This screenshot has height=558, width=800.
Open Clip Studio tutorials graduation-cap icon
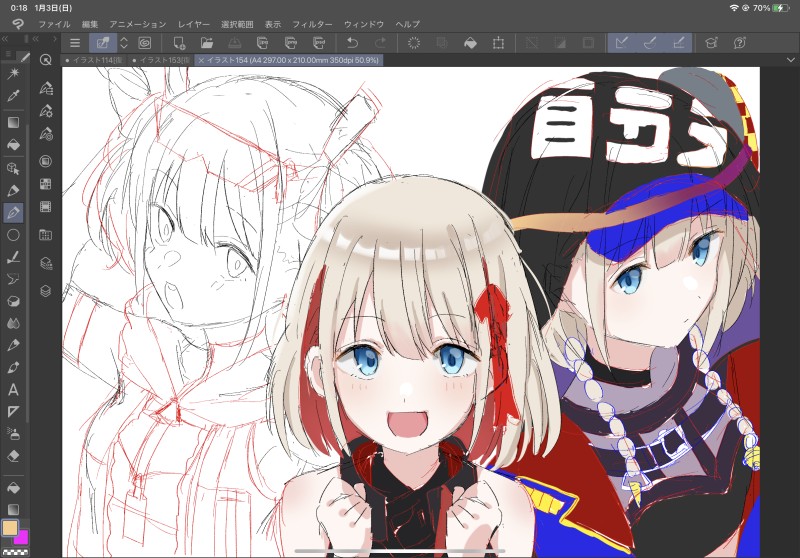click(711, 43)
